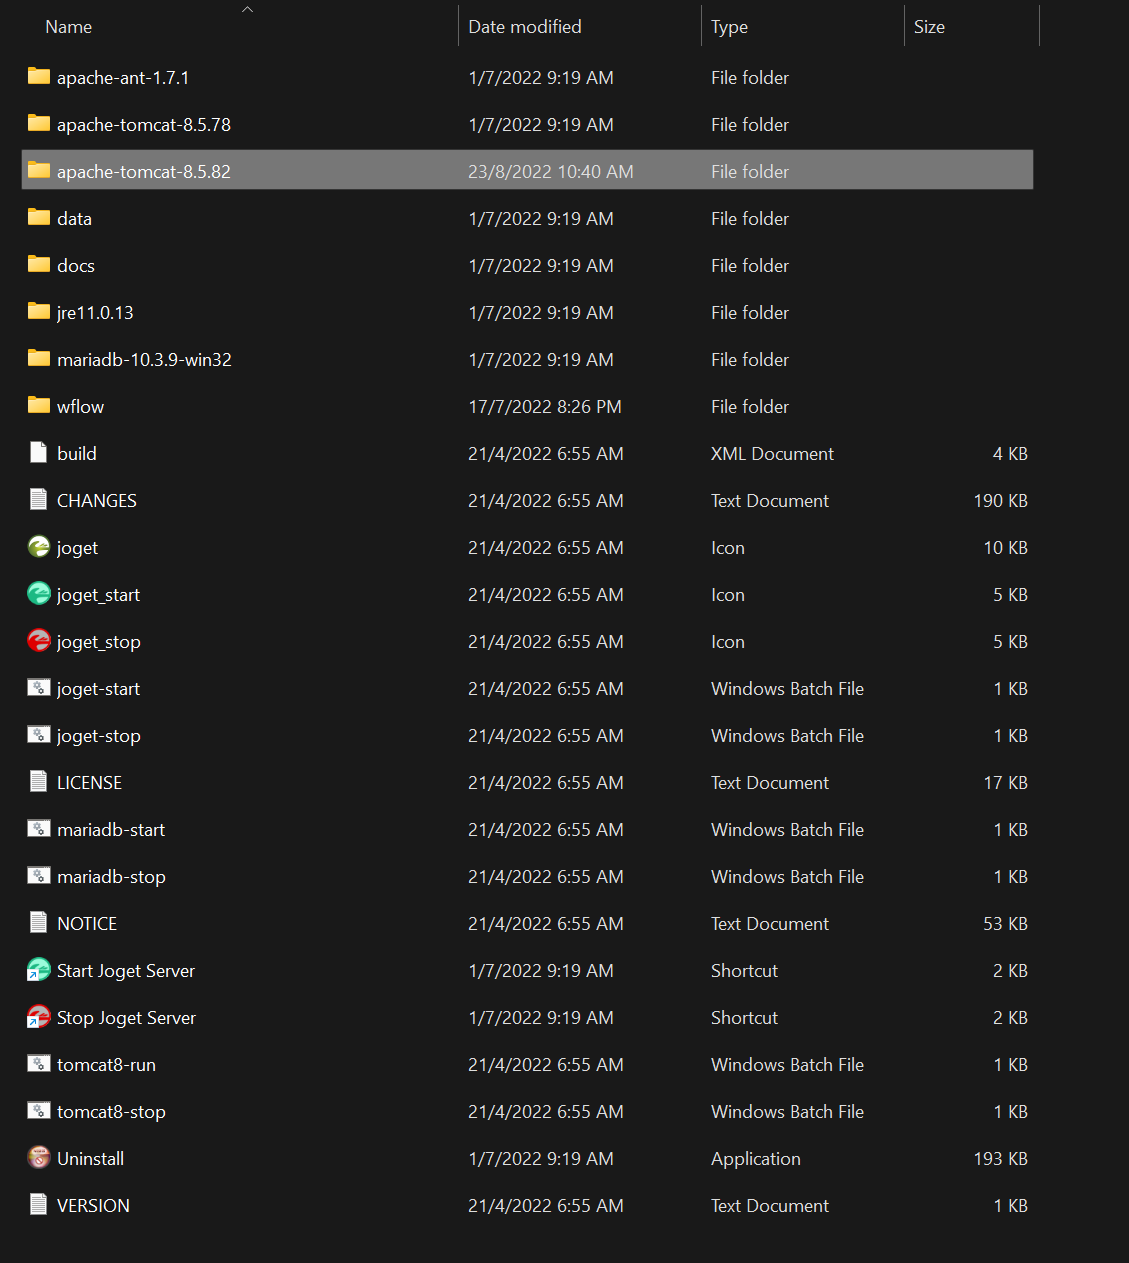1129x1263 pixels.
Task: Click the tomcat8-run batch file icon
Action: (38, 1064)
